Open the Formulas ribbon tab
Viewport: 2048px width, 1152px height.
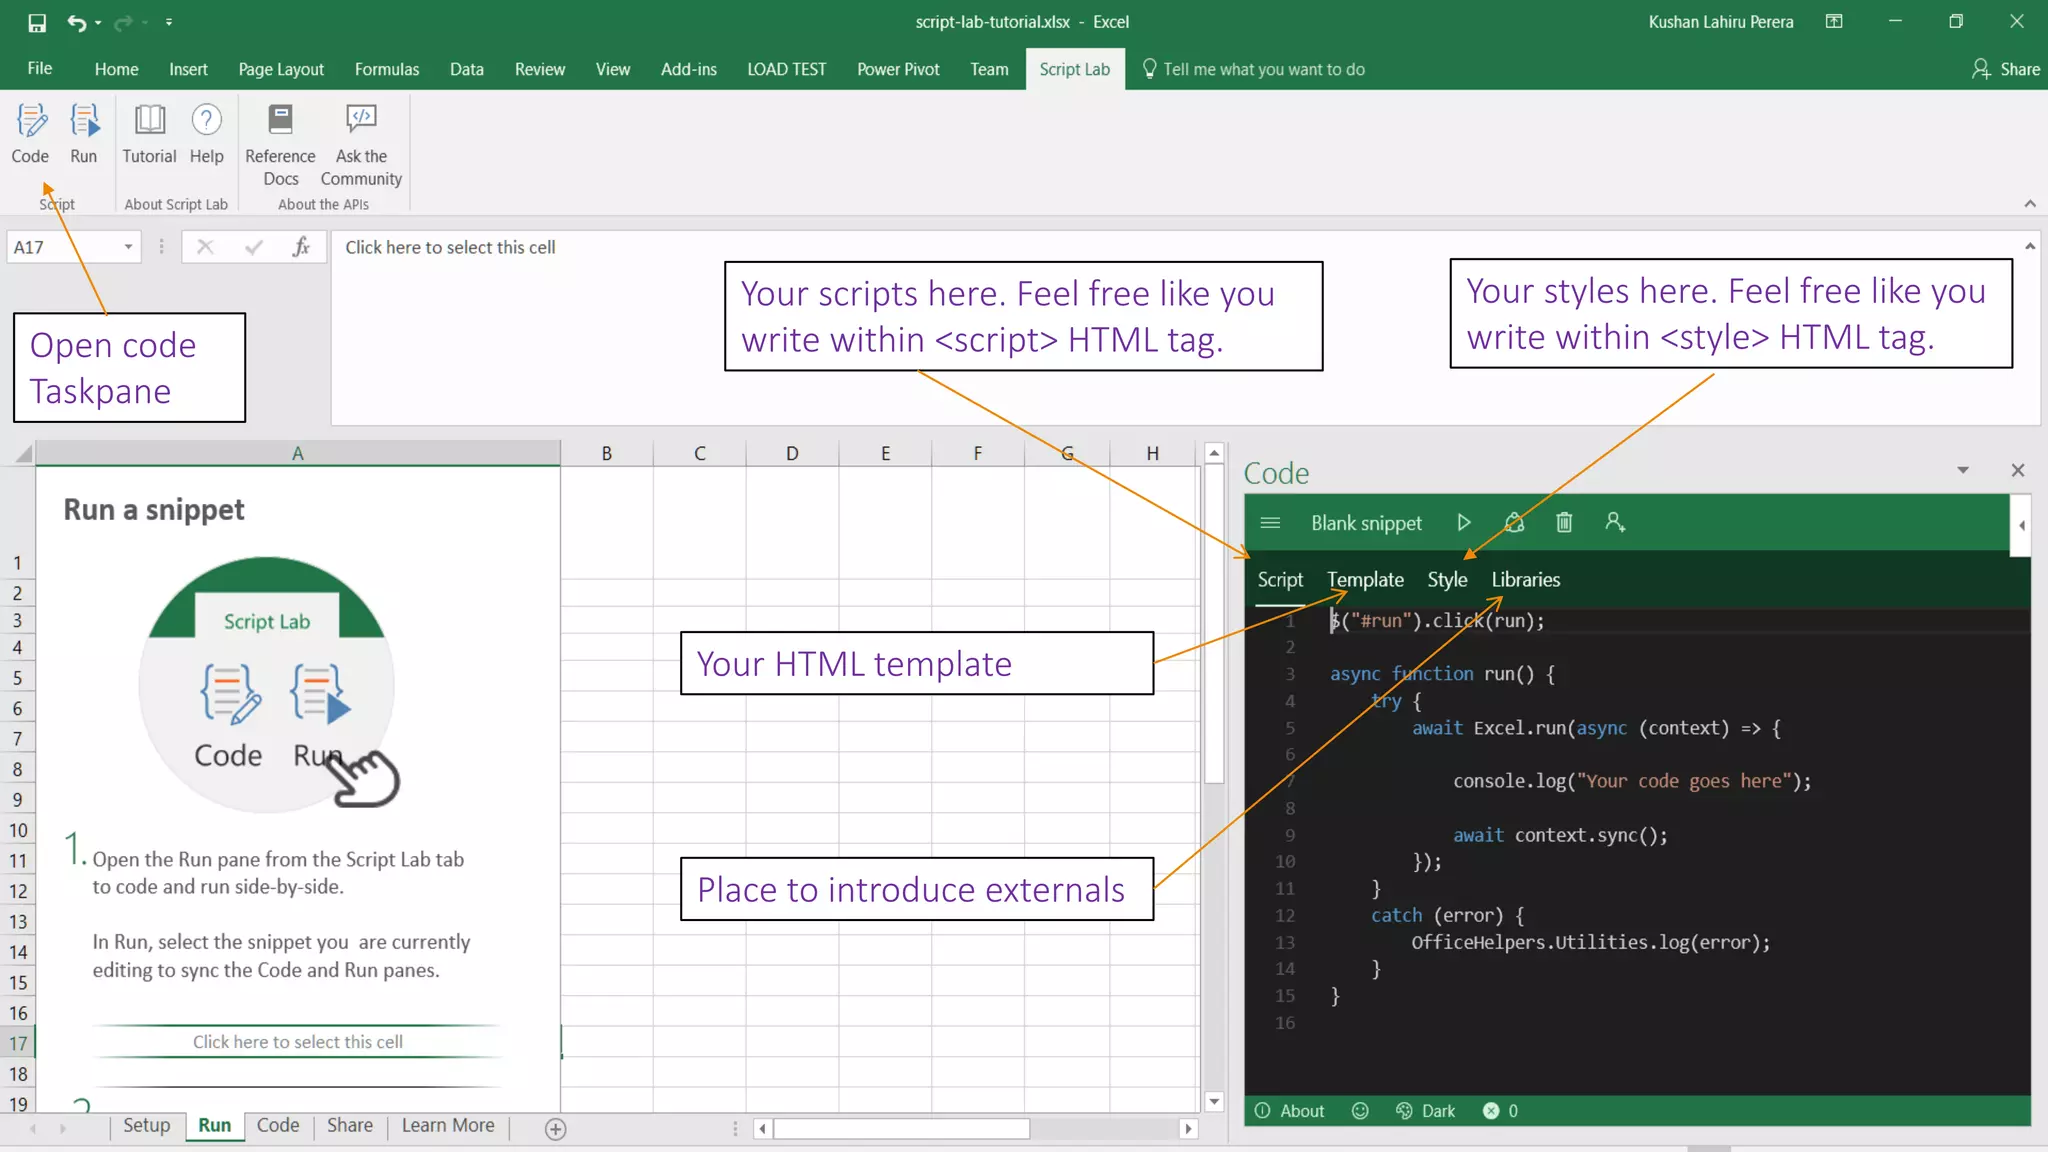coord(387,69)
